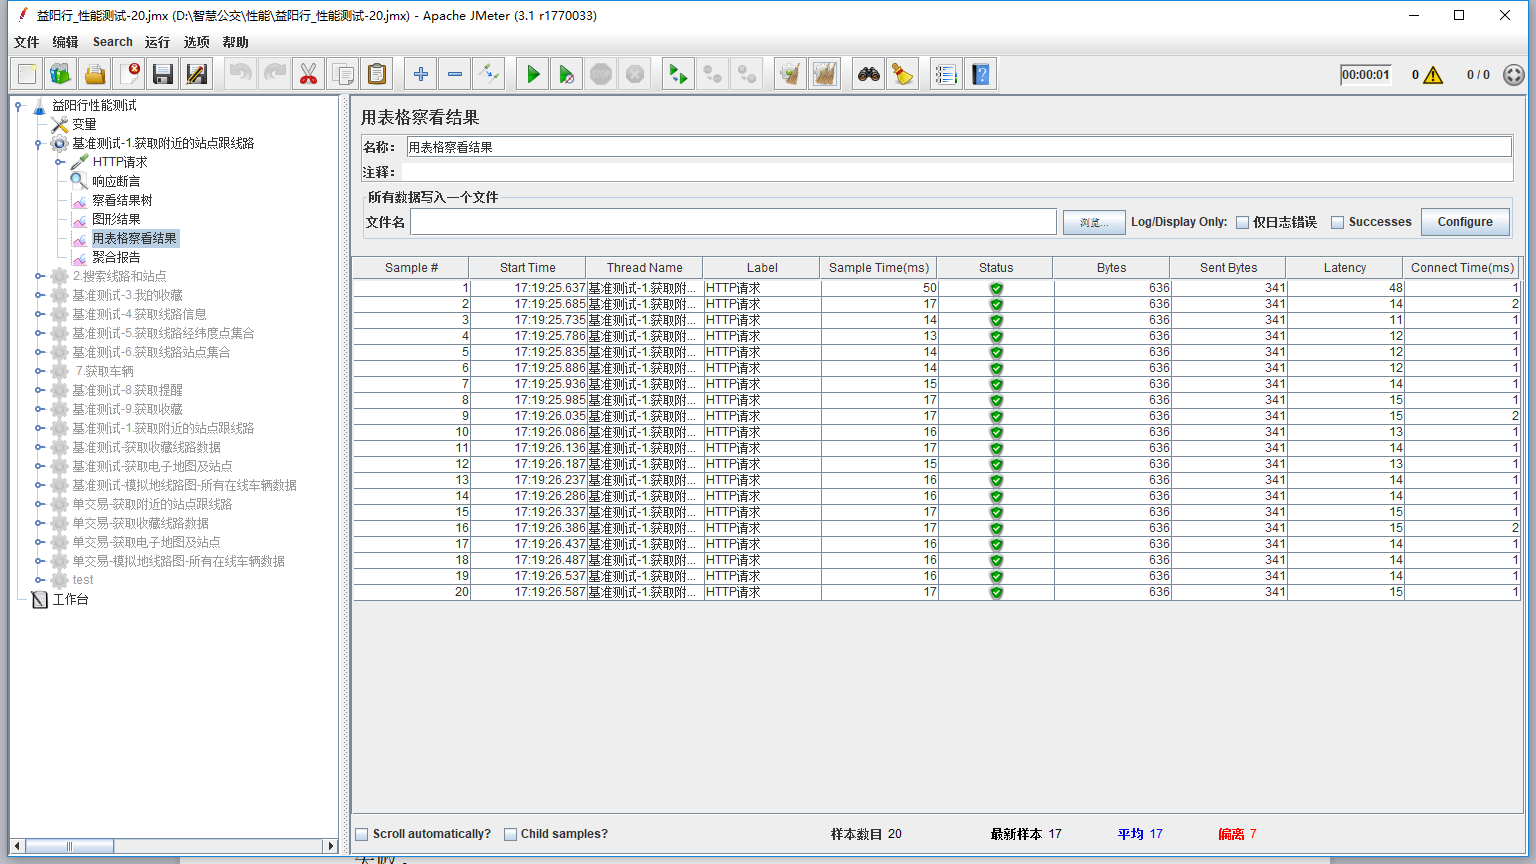The height and width of the screenshot is (864, 1536).
Task: Select the 工作台 workbench node
Action: pyautogui.click(x=70, y=599)
